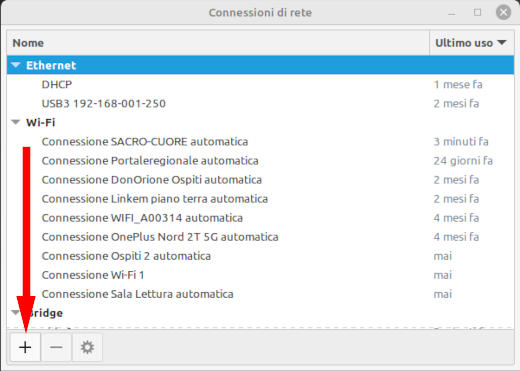Collapse the Ethernet group

pos(16,65)
